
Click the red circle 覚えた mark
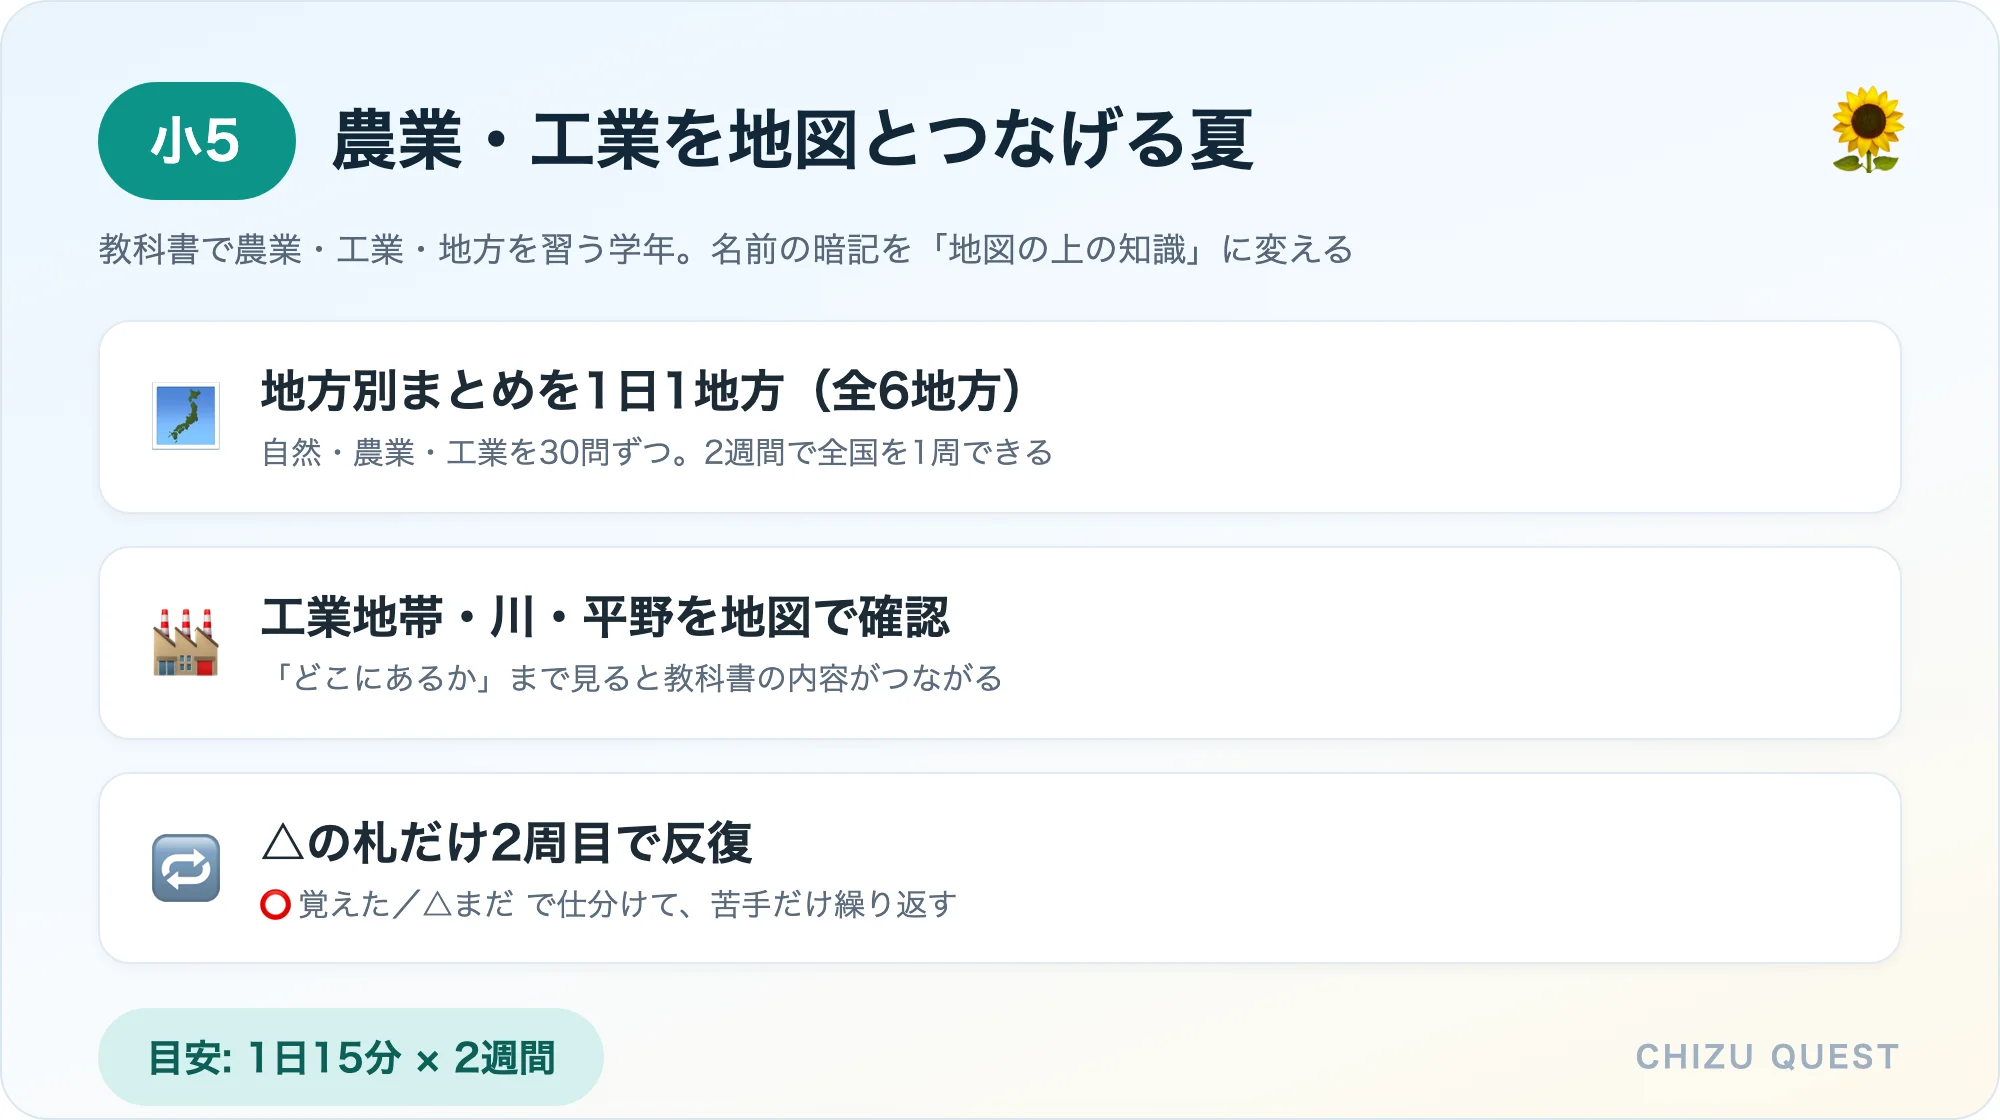pyautogui.click(x=275, y=905)
